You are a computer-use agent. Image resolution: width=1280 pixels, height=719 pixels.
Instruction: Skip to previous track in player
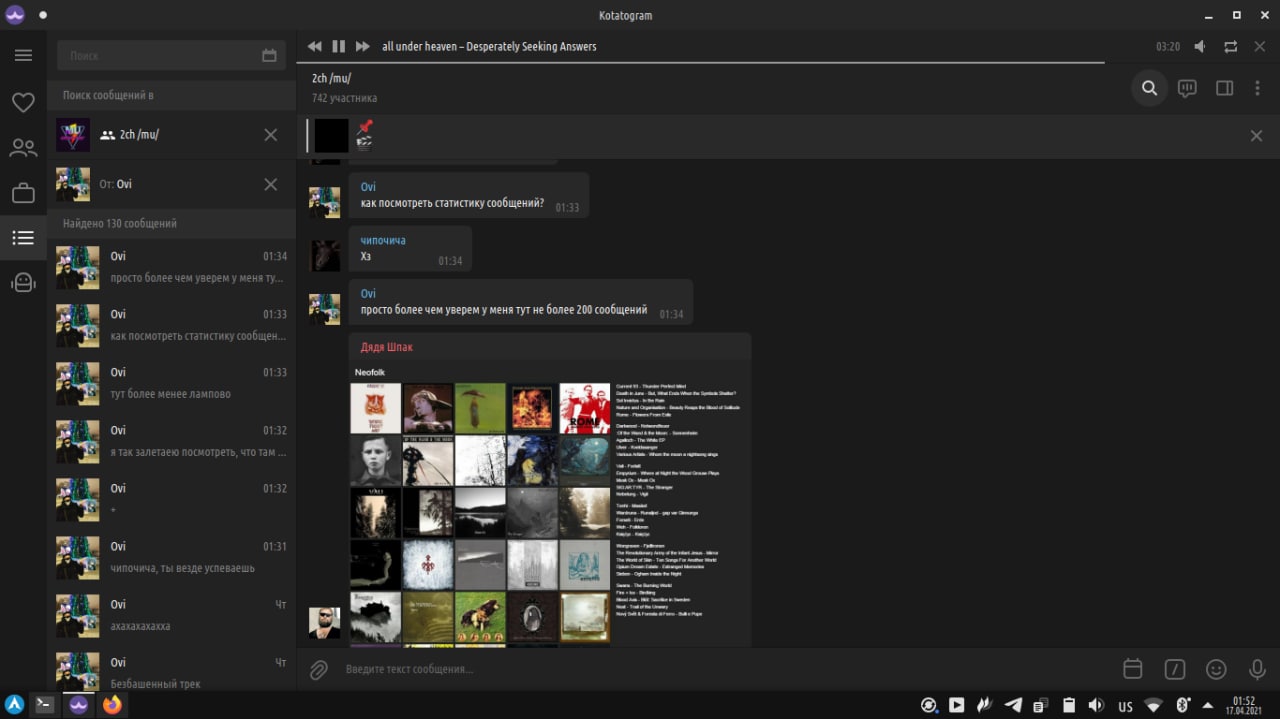tap(315, 46)
